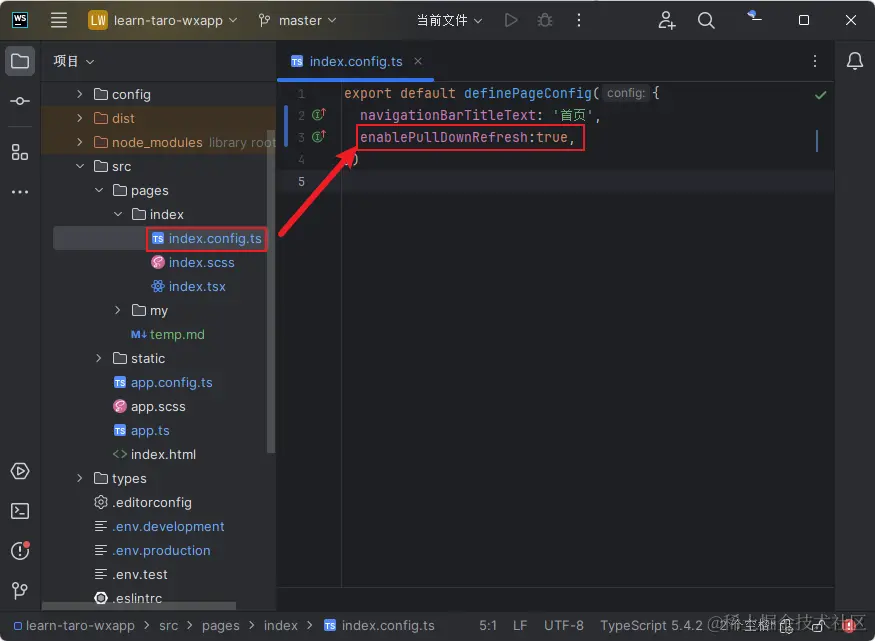Click the project tree horizontal scrollbar

click(x=138, y=606)
